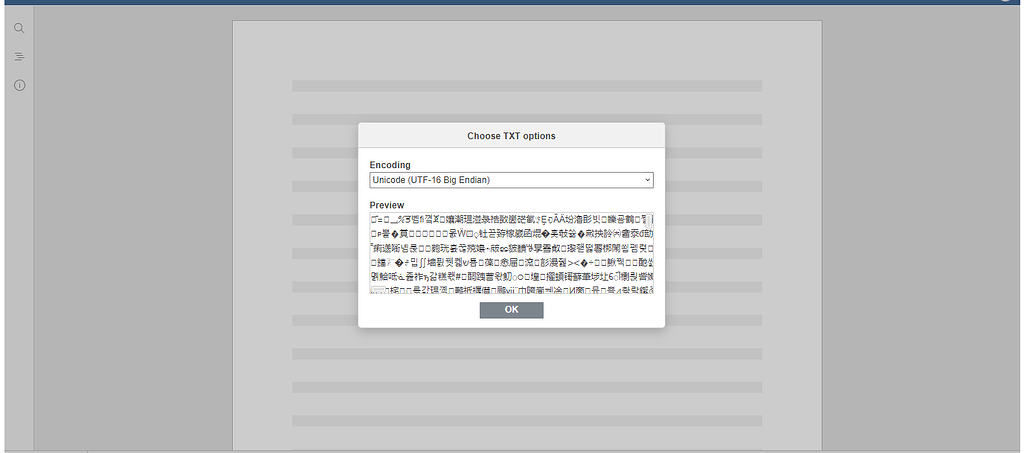Image resolution: width=1024 pixels, height=453 pixels.
Task: Open the headings navigation icon in sidebar
Action: pyautogui.click(x=19, y=57)
